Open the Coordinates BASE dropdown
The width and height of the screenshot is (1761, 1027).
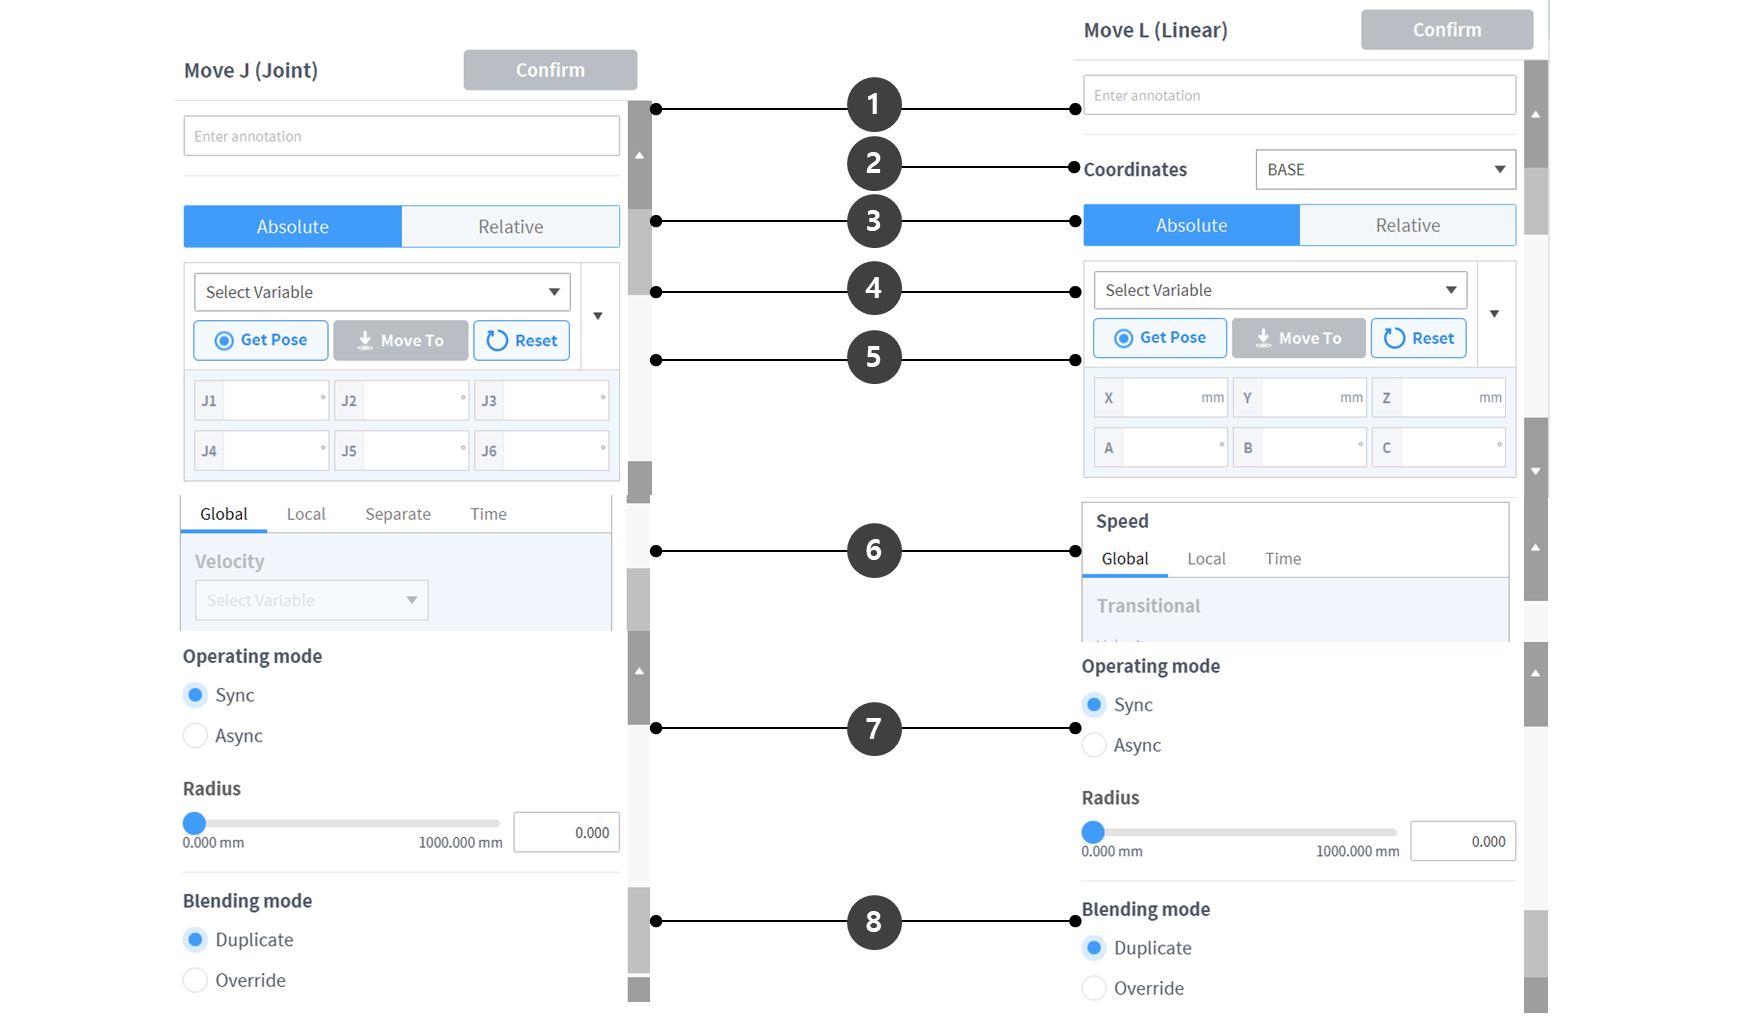(x=1385, y=170)
